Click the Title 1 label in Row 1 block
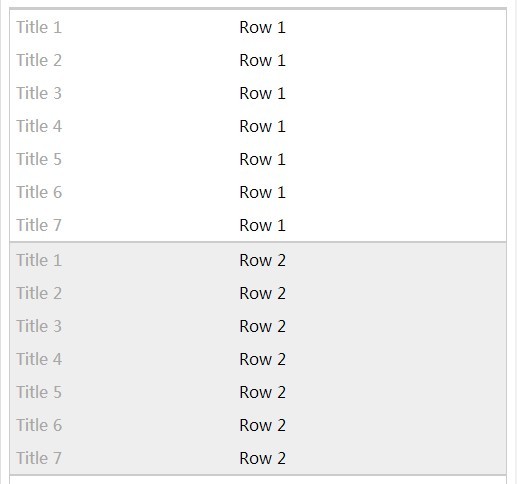The image size is (517, 484). (39, 27)
